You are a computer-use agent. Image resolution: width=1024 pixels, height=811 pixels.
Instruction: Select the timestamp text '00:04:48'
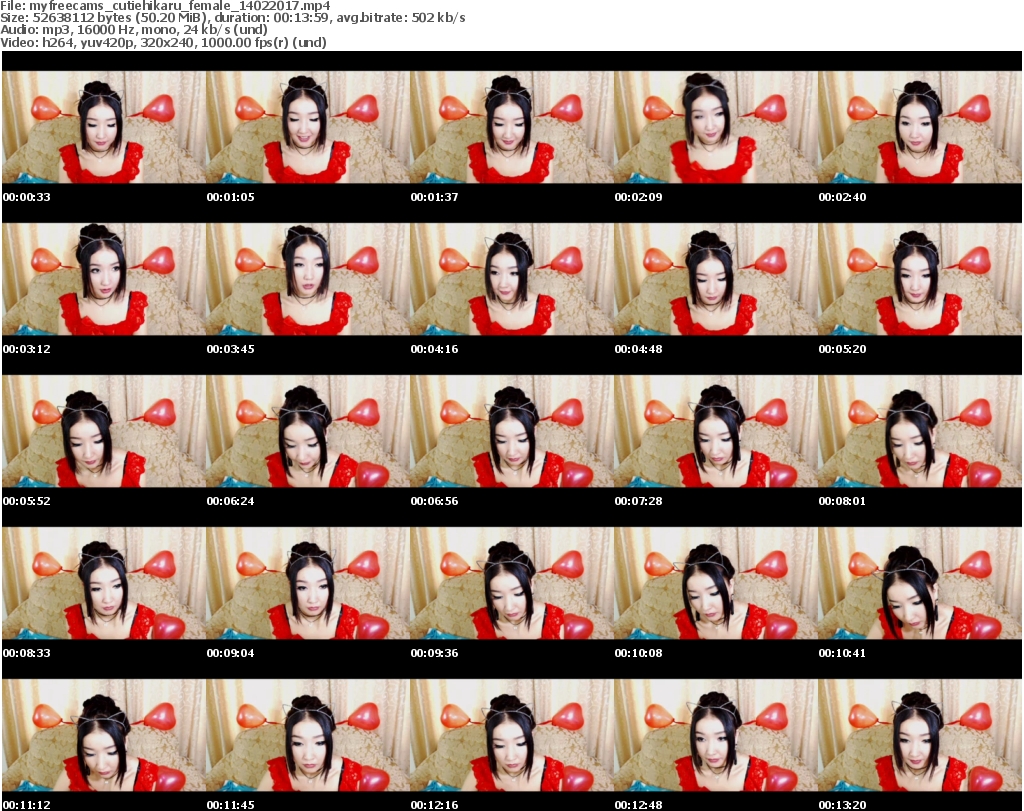click(638, 349)
